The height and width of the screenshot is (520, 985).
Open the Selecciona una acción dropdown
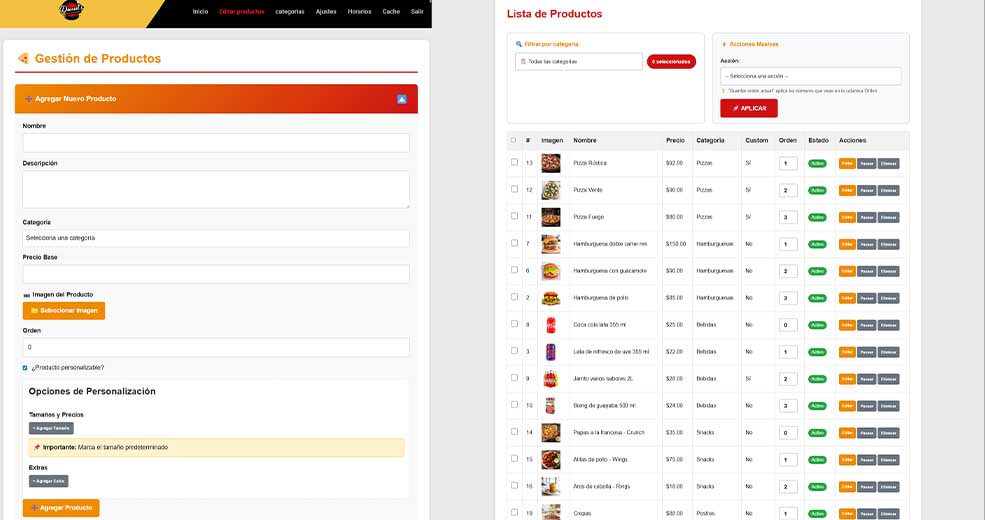pos(810,76)
